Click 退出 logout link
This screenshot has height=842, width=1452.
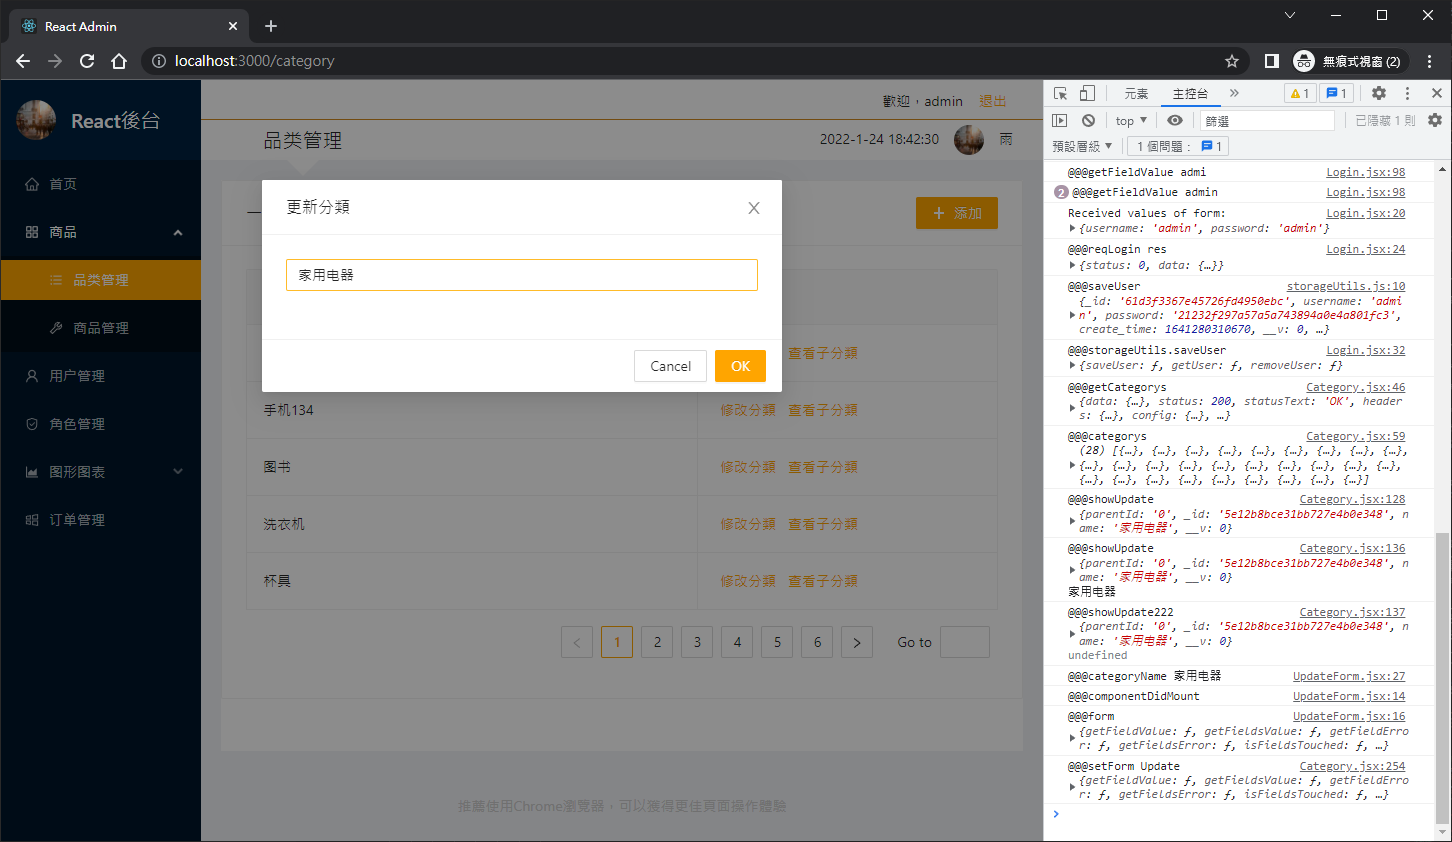click(x=993, y=101)
